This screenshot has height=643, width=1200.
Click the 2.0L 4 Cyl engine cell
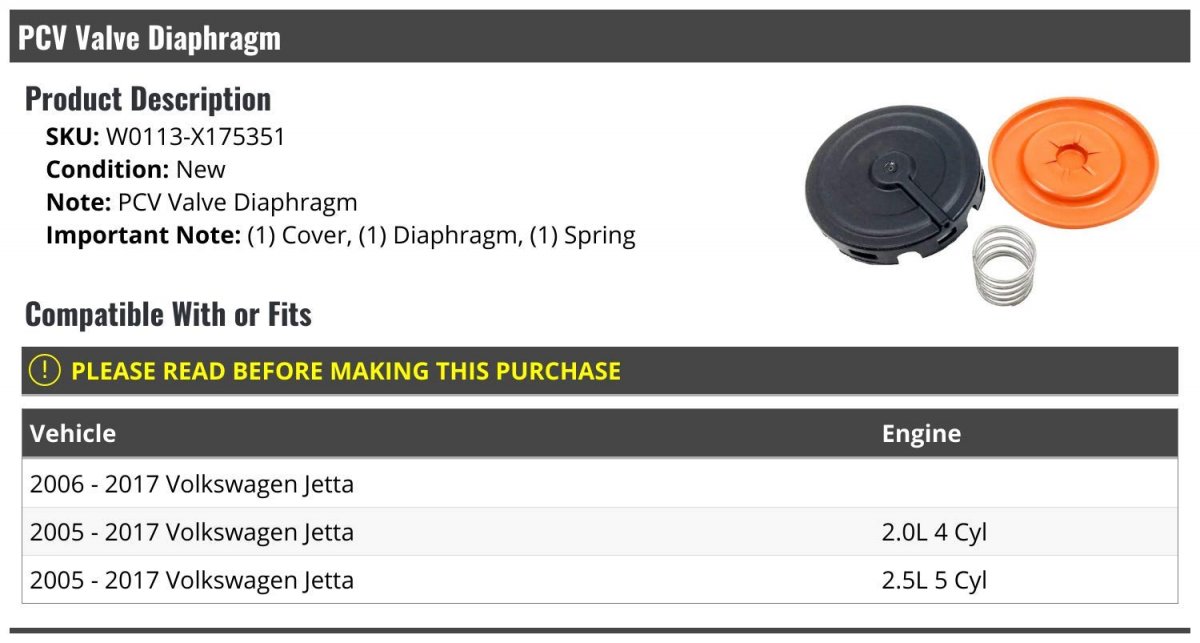(x=934, y=532)
